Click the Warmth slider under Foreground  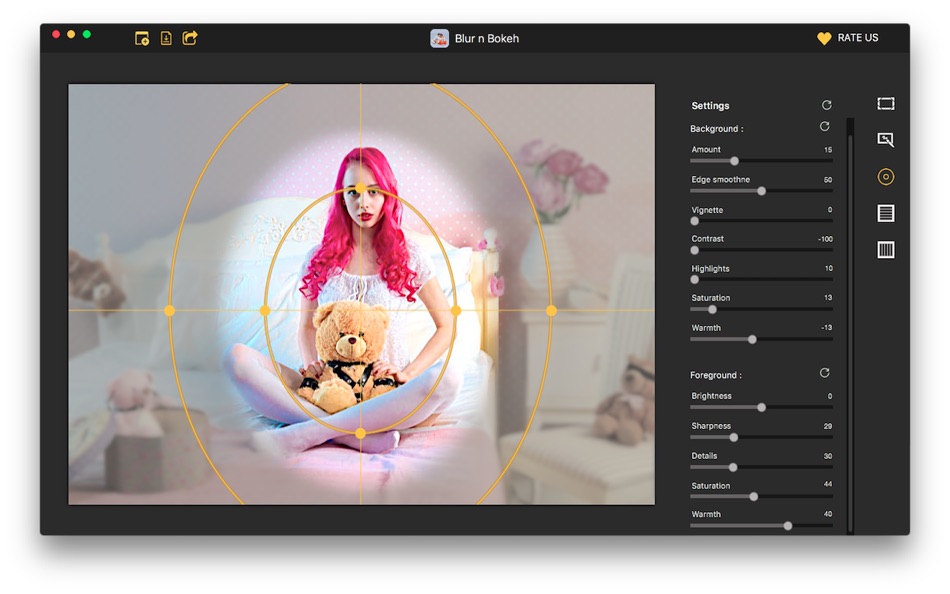click(787, 526)
